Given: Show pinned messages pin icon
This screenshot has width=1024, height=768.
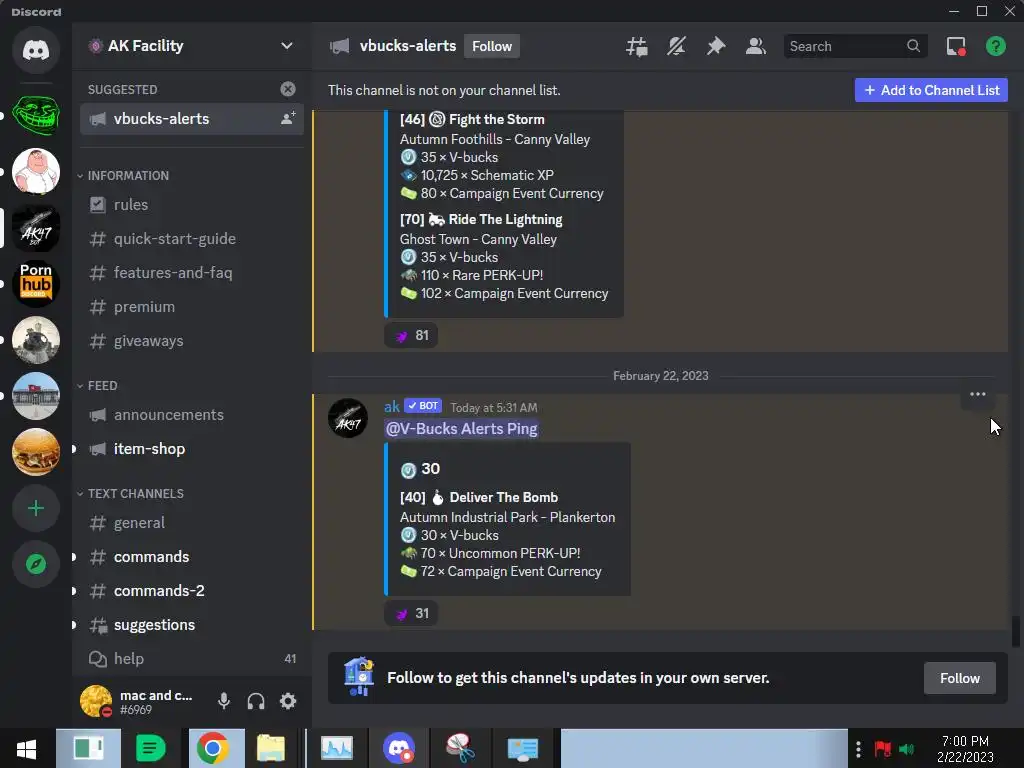Looking at the screenshot, I should (716, 46).
